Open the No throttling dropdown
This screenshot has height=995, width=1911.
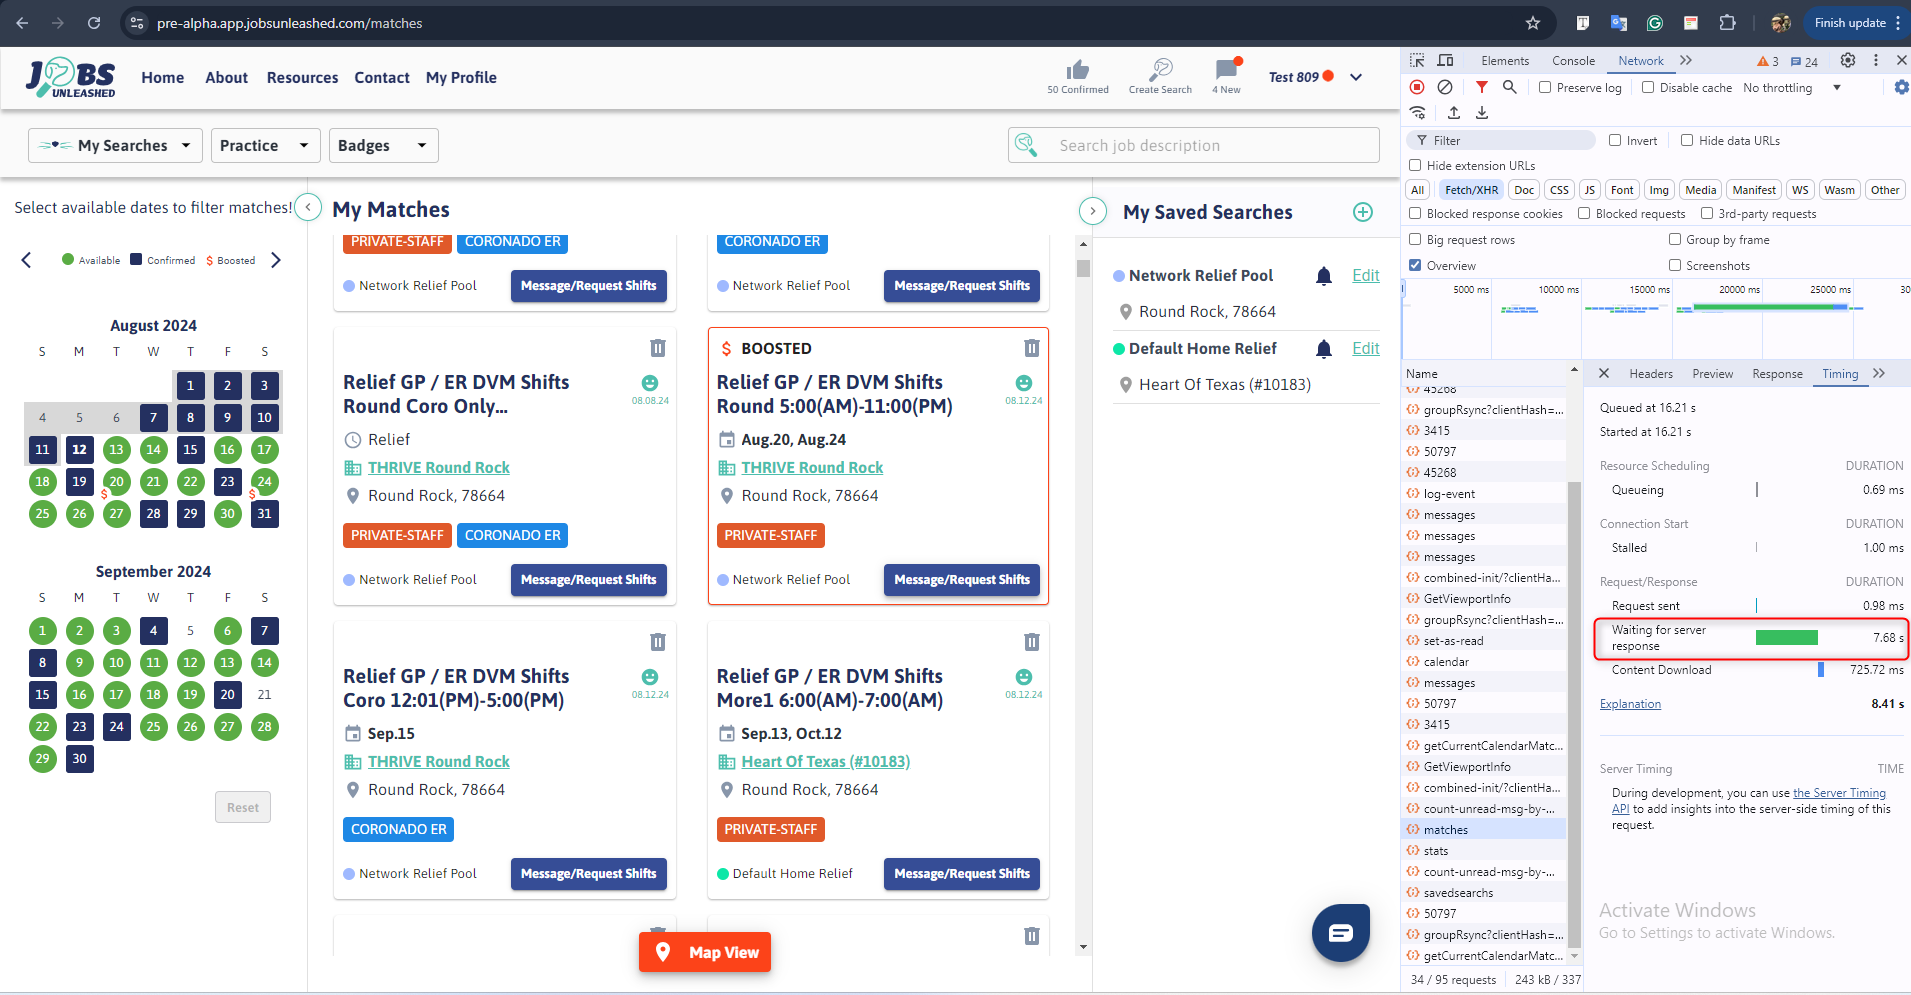[x=1792, y=88]
